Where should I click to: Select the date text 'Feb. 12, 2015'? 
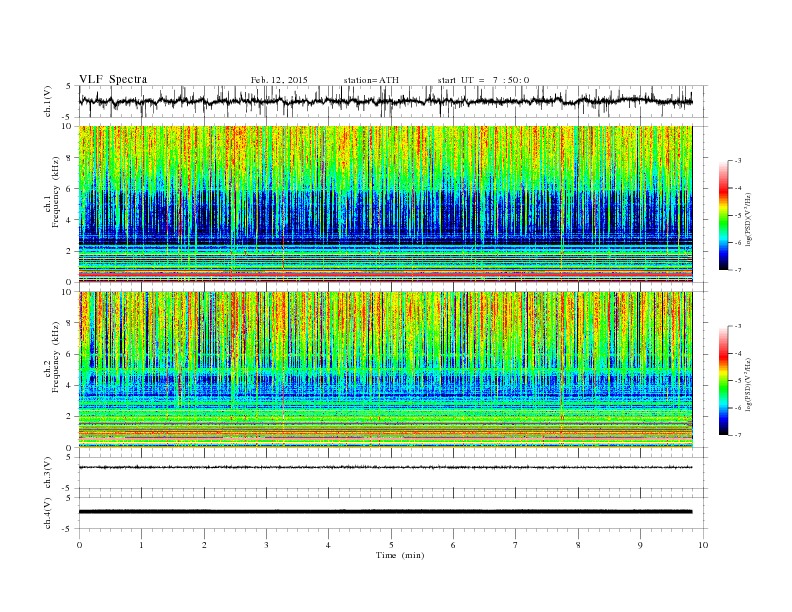pos(279,80)
